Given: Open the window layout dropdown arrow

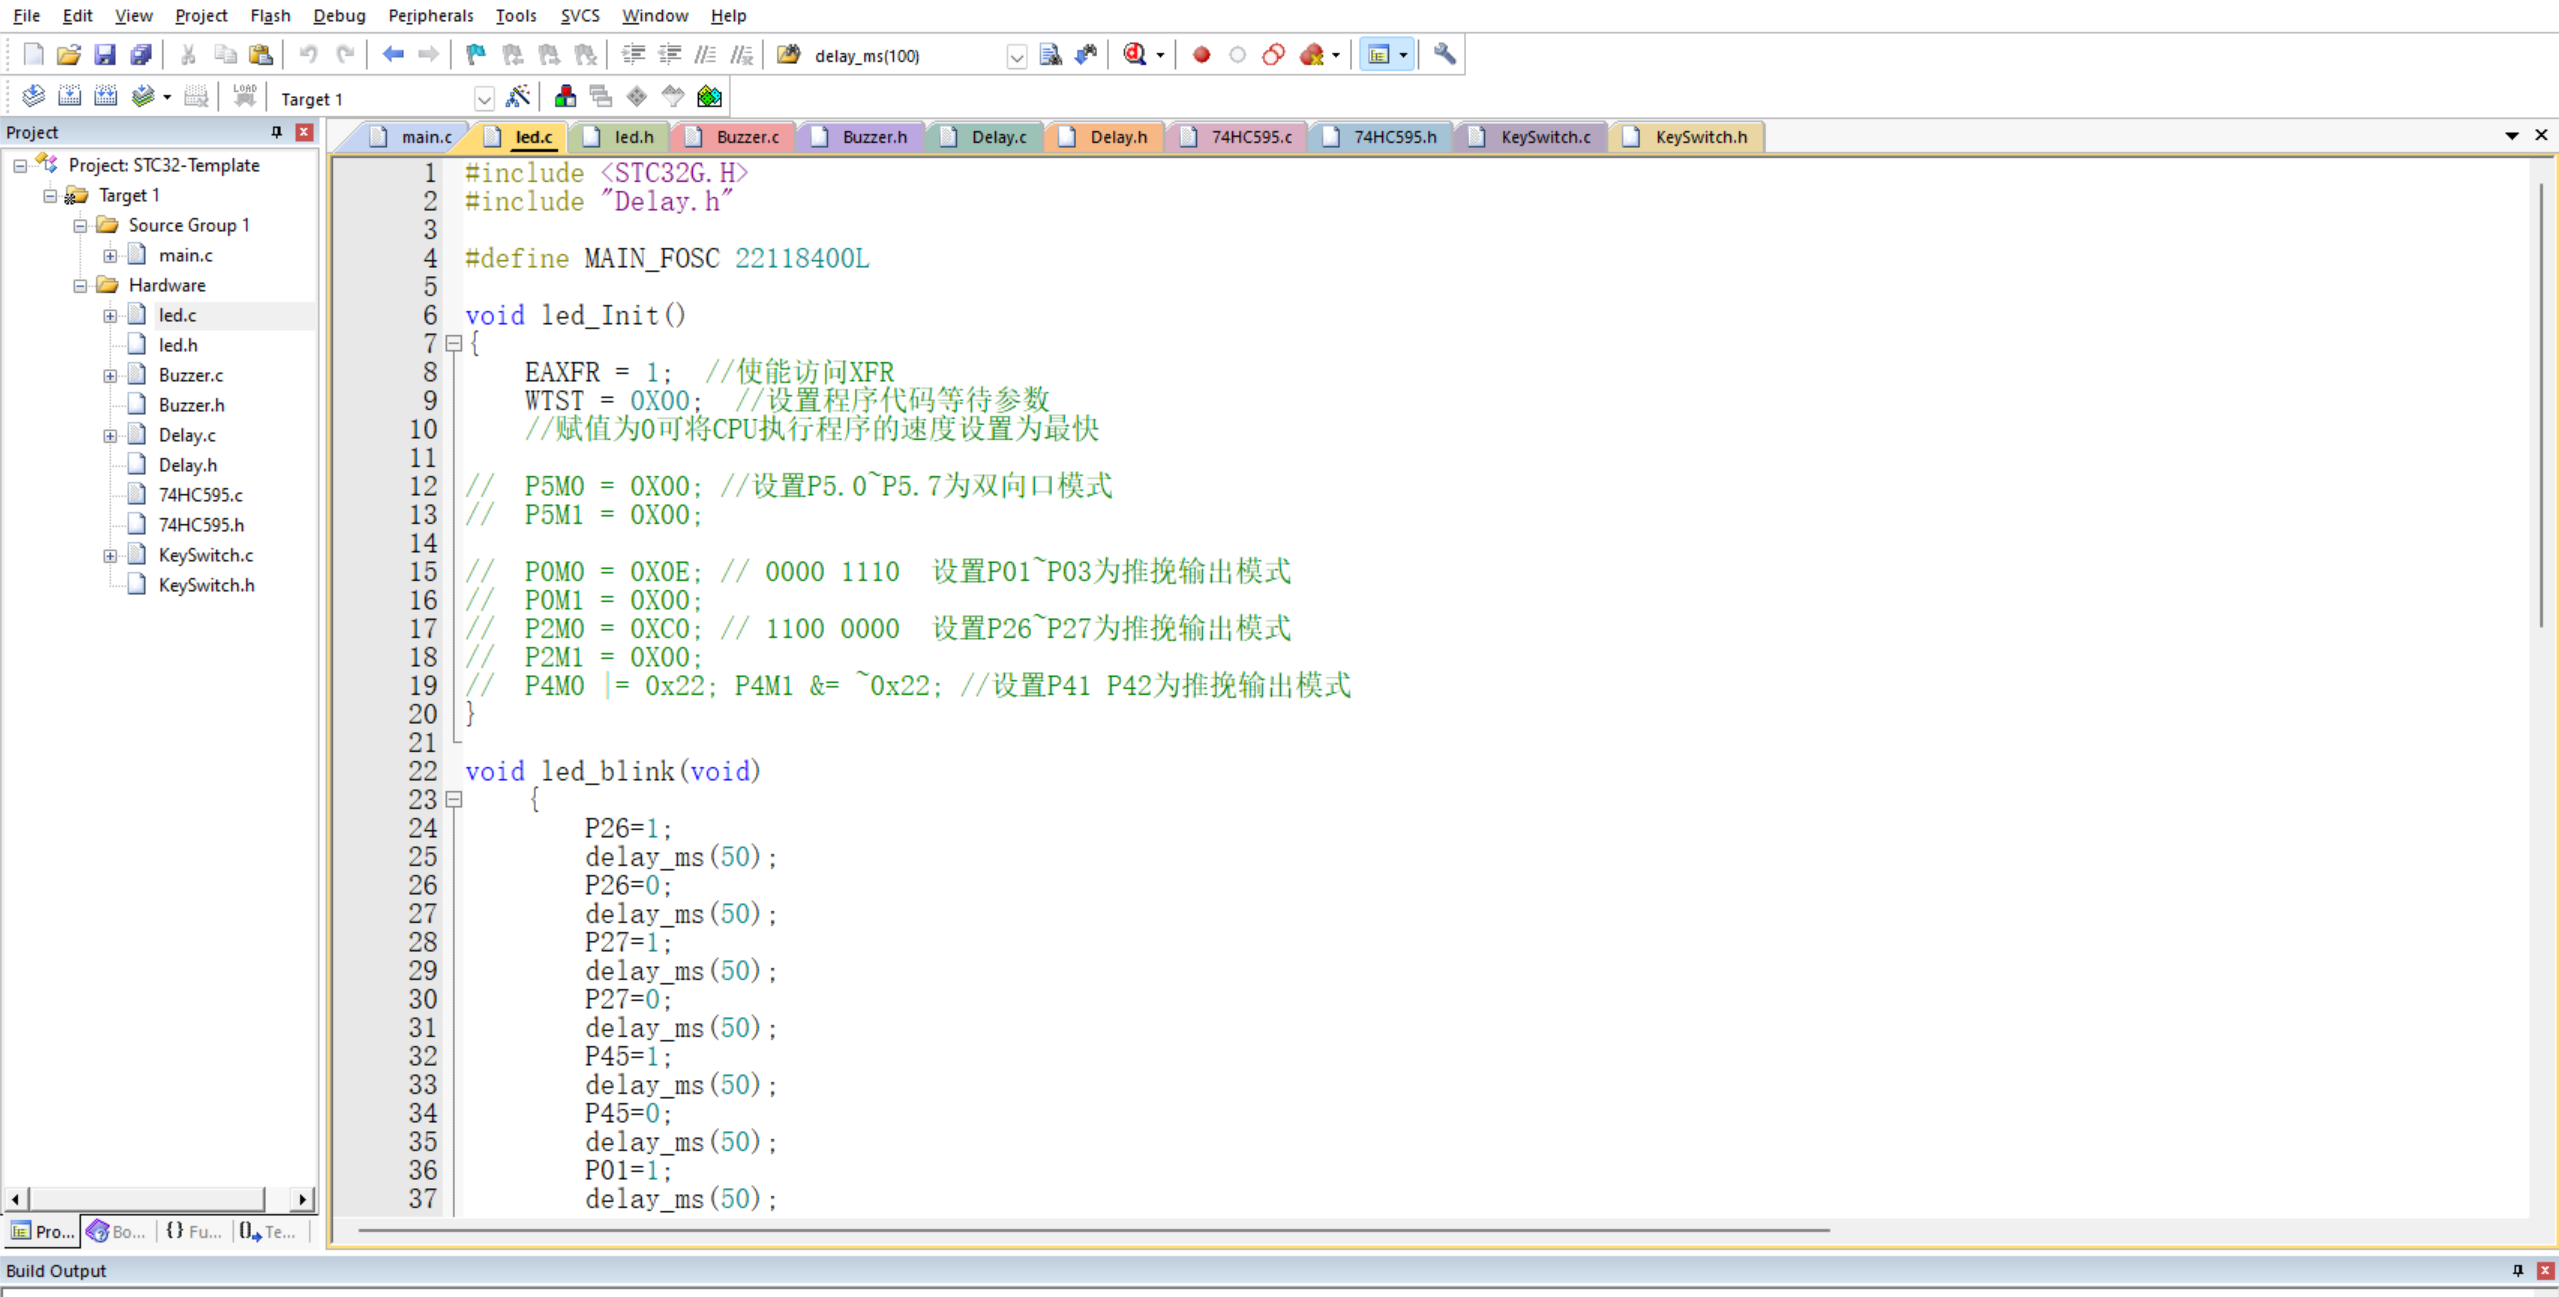Looking at the screenshot, I should tap(1403, 55).
